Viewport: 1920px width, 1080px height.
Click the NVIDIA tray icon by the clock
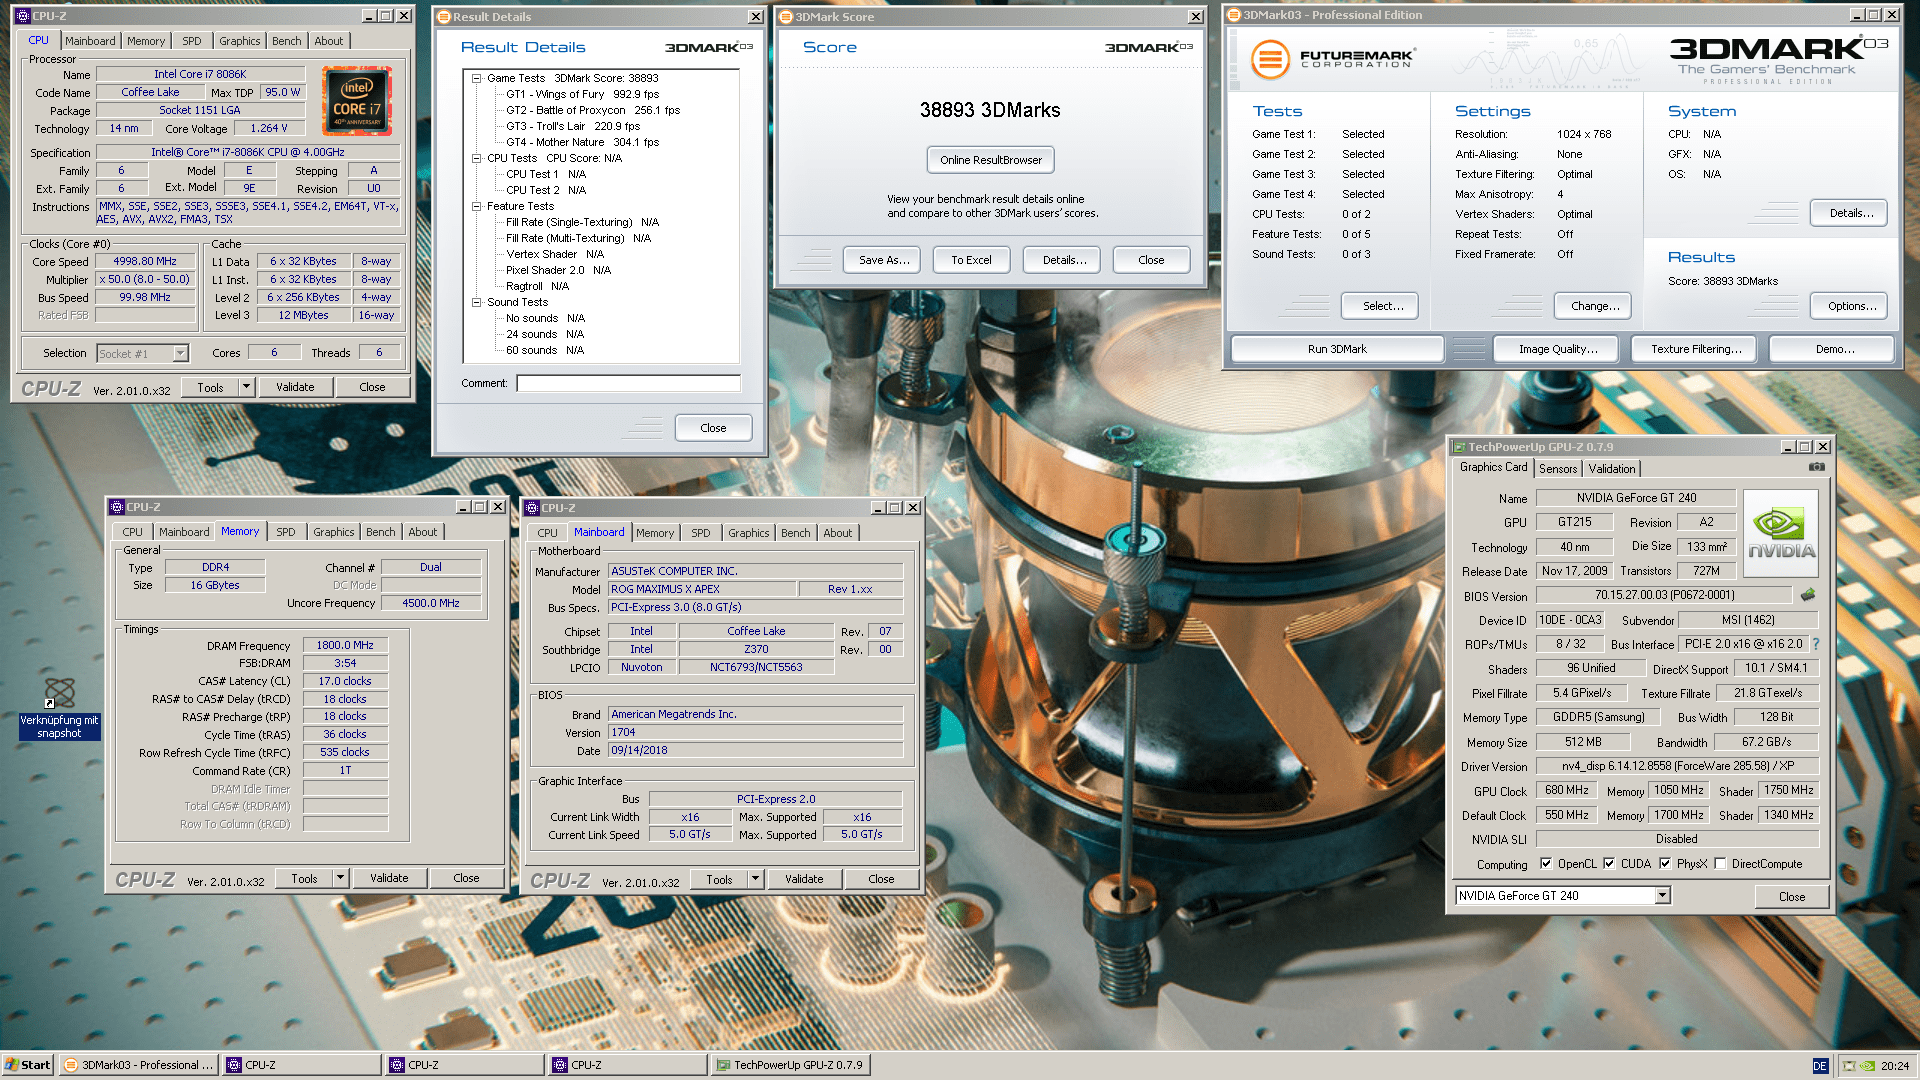click(x=1866, y=1066)
